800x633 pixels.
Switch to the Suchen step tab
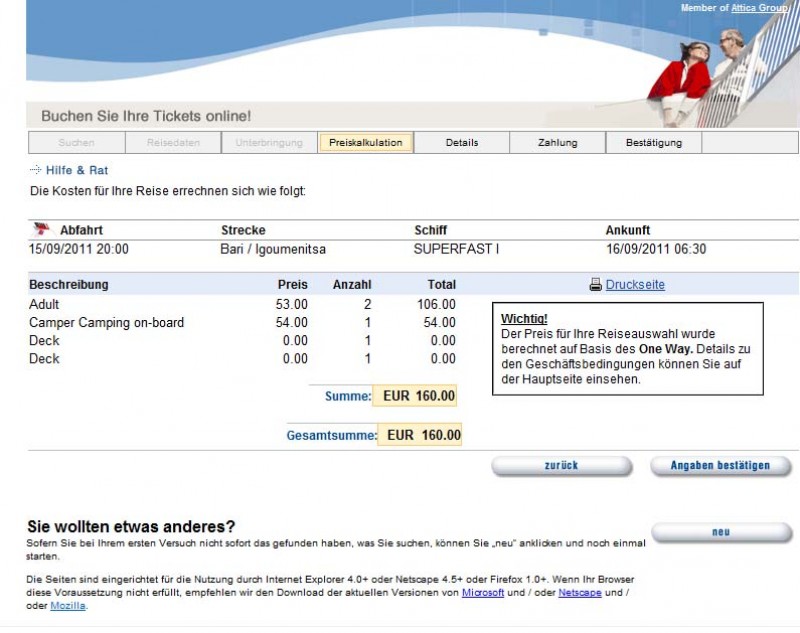coord(76,143)
